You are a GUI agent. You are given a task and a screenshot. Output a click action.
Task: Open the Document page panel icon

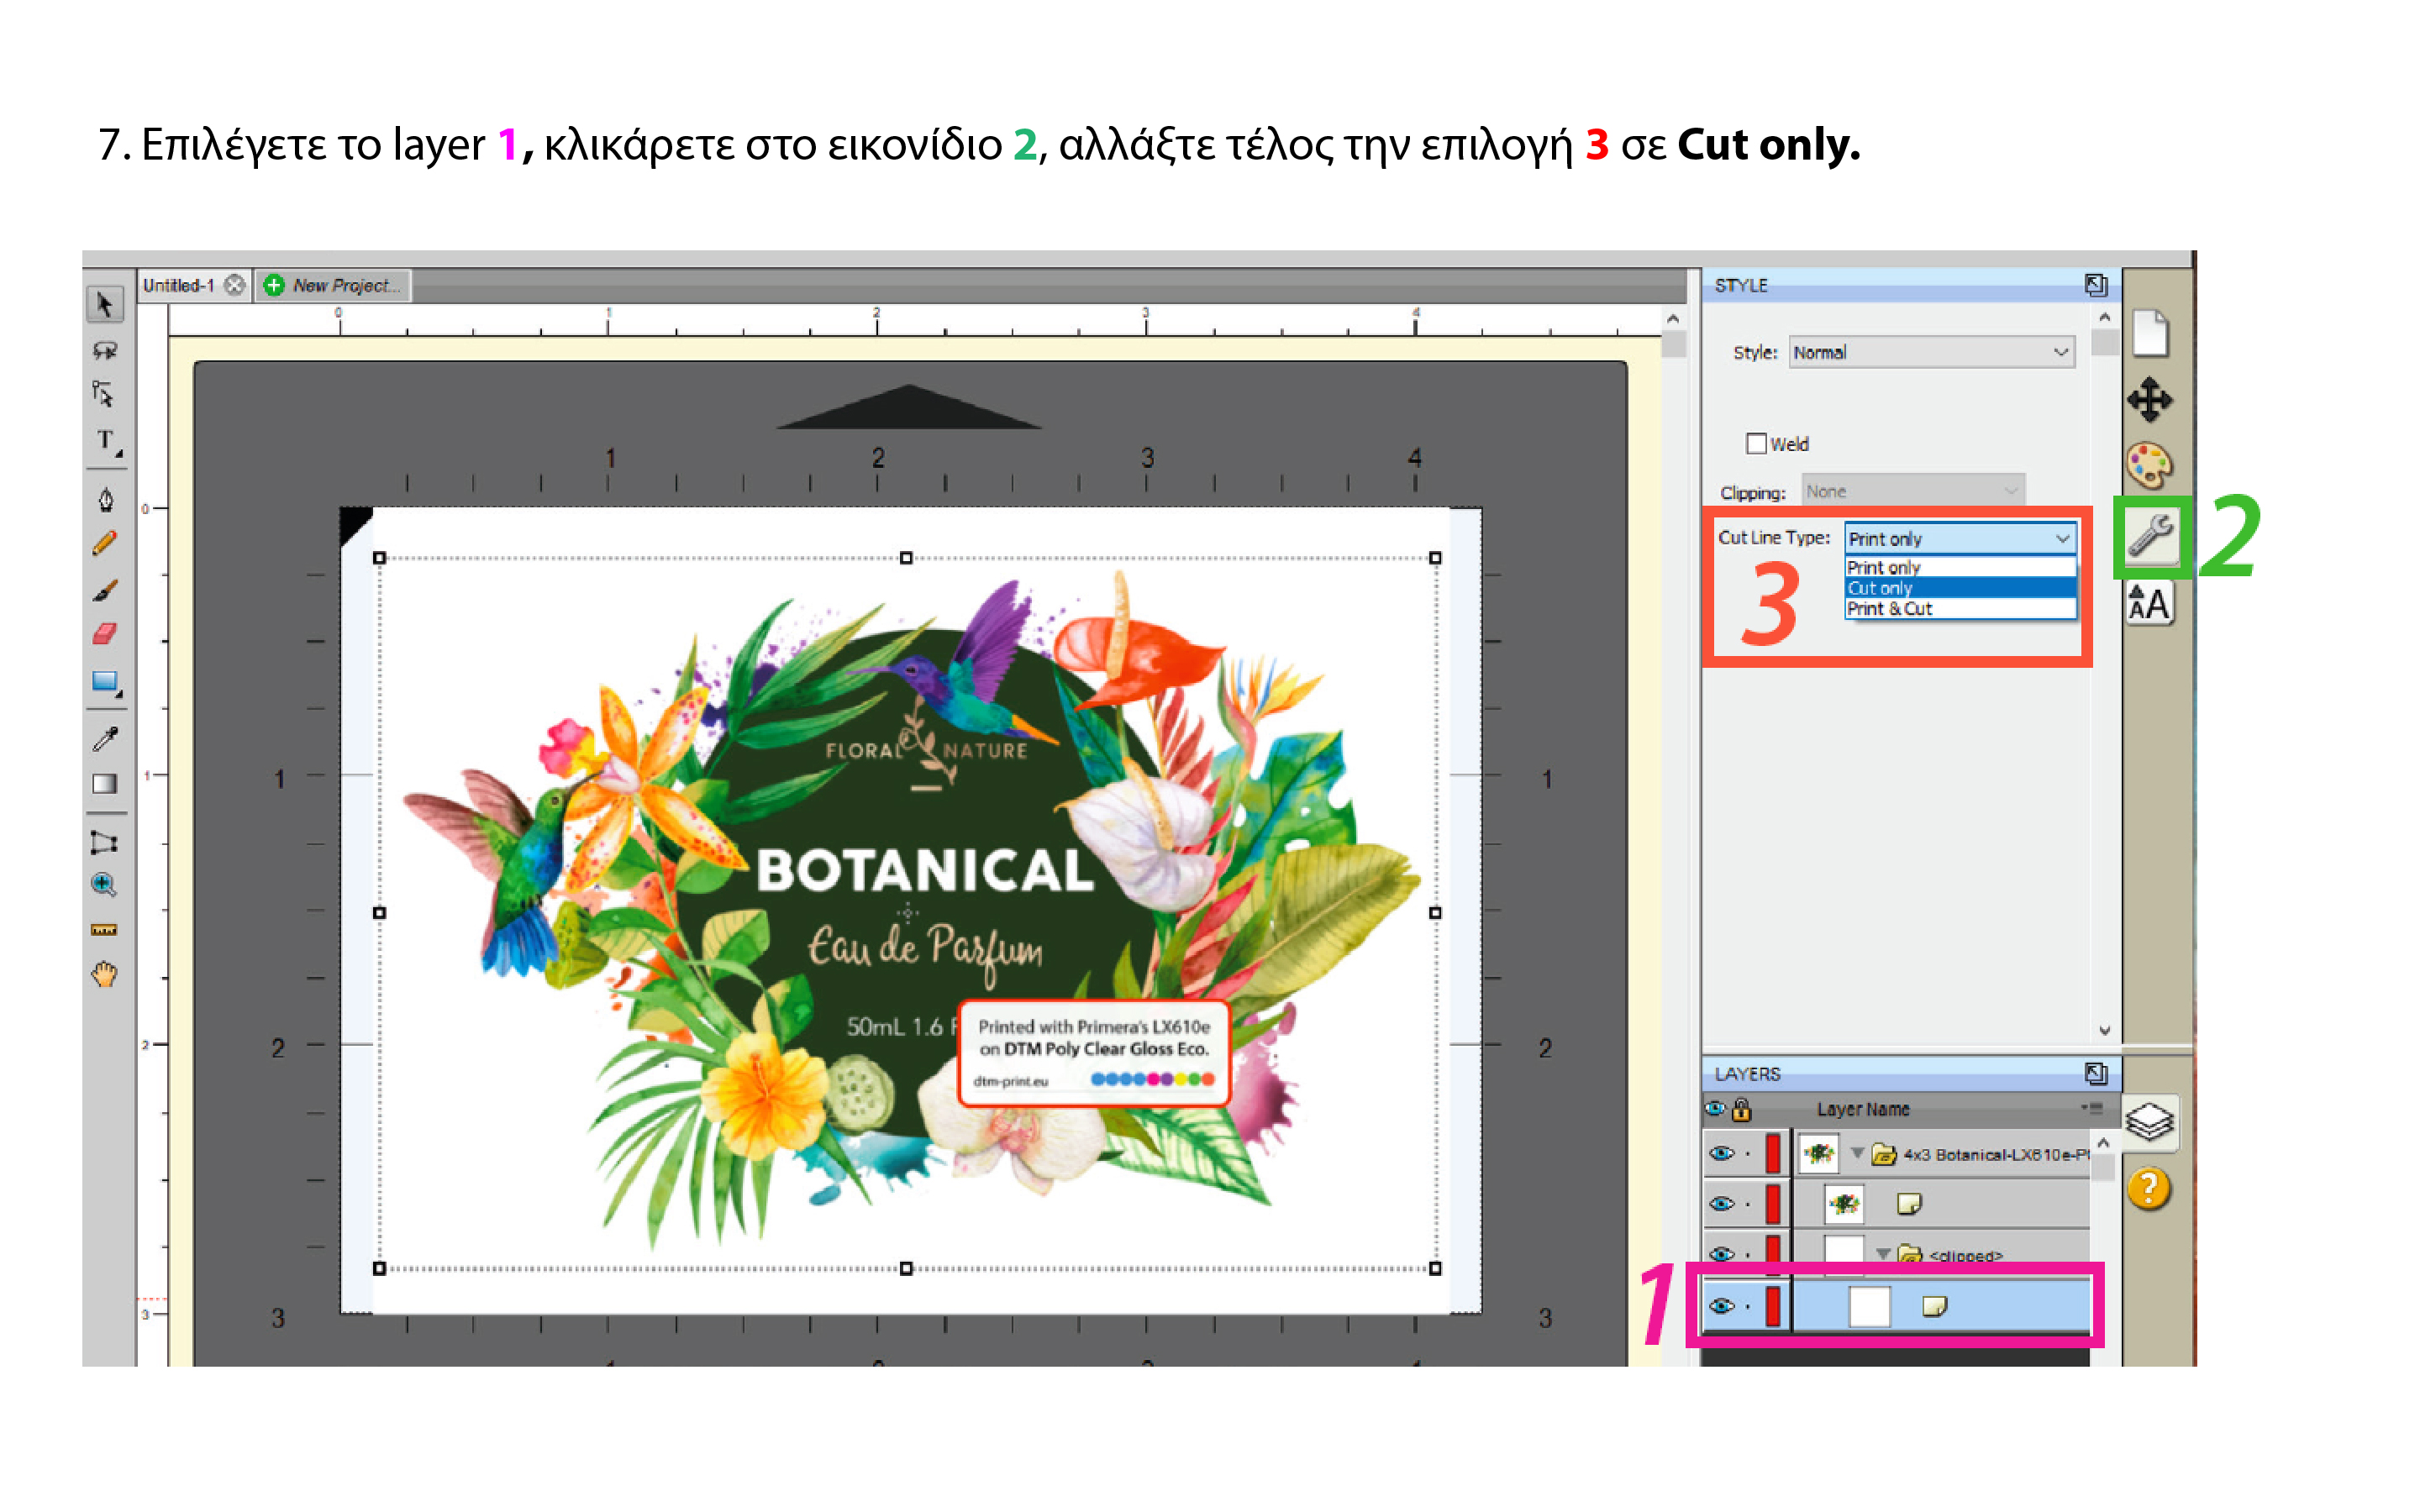2150,333
